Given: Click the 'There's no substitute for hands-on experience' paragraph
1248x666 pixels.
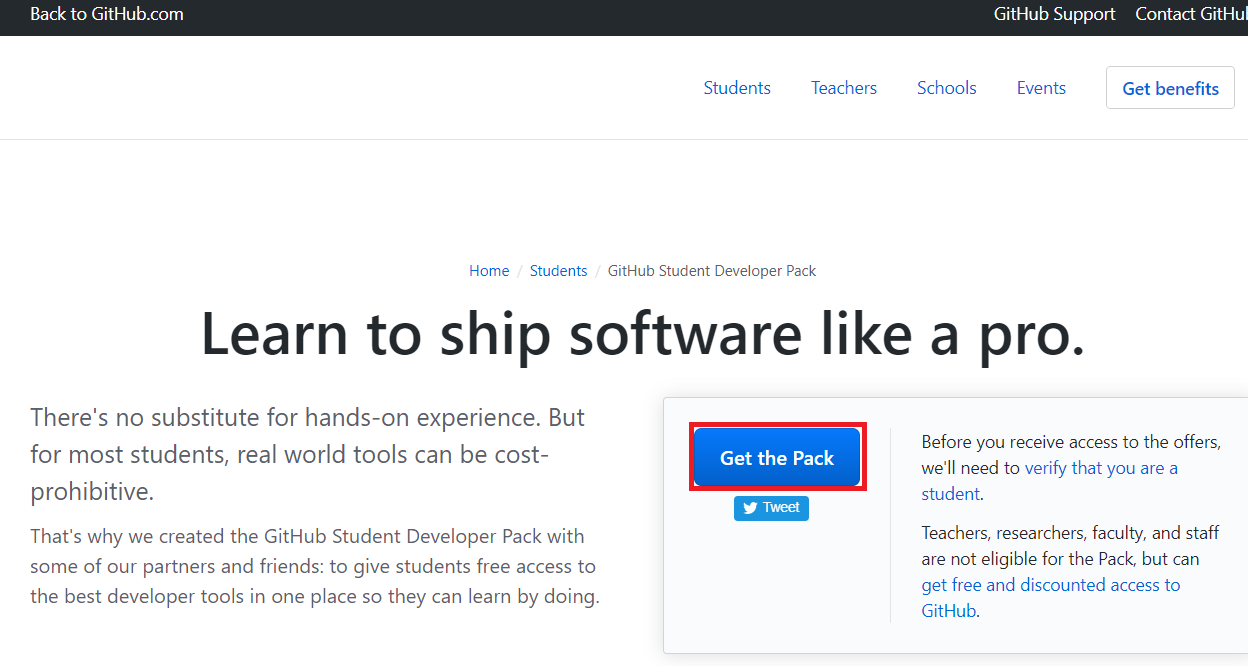Looking at the screenshot, I should (x=308, y=454).
